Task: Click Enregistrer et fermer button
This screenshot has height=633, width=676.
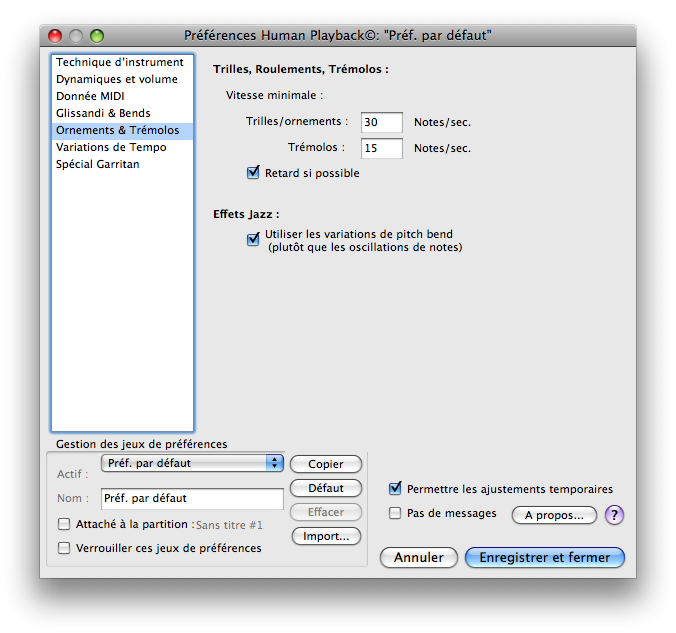Action: [544, 557]
